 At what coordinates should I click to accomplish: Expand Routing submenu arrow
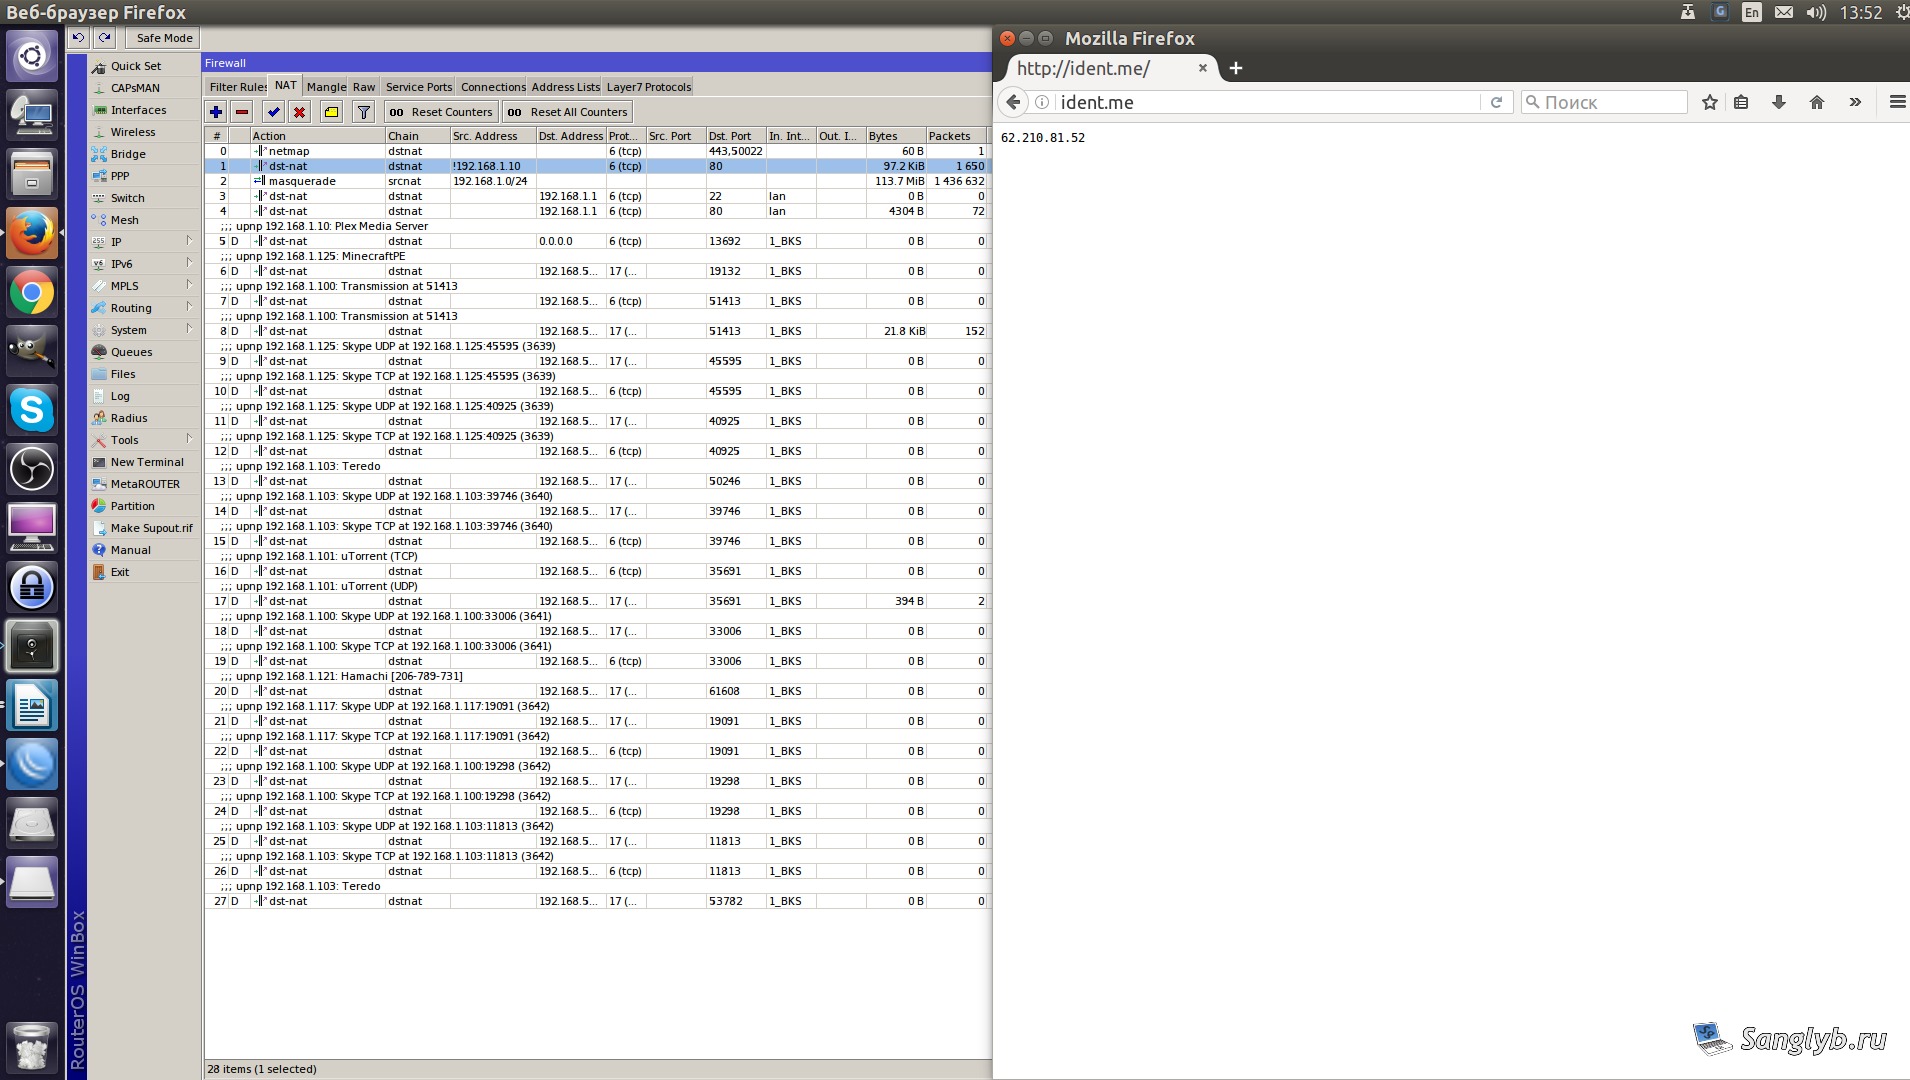[189, 307]
